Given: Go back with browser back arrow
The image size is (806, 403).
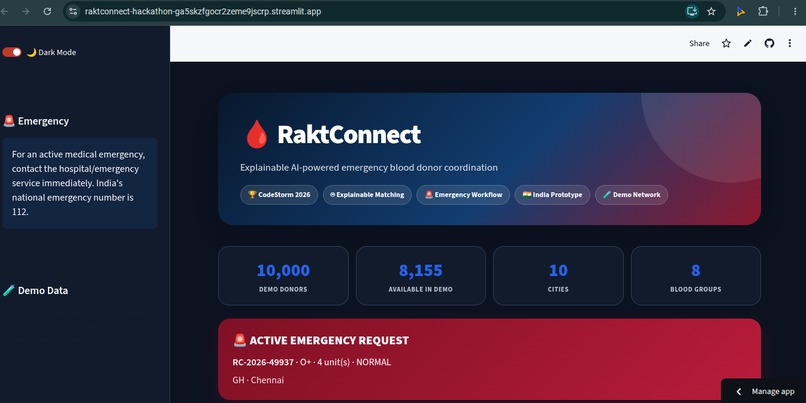Looking at the screenshot, I should (x=5, y=11).
